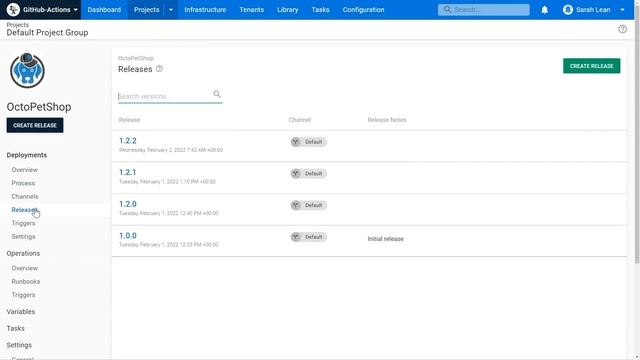The height and width of the screenshot is (360, 640).
Task: Open the bottom Settings section in the sidebar
Action: [x=19, y=345]
